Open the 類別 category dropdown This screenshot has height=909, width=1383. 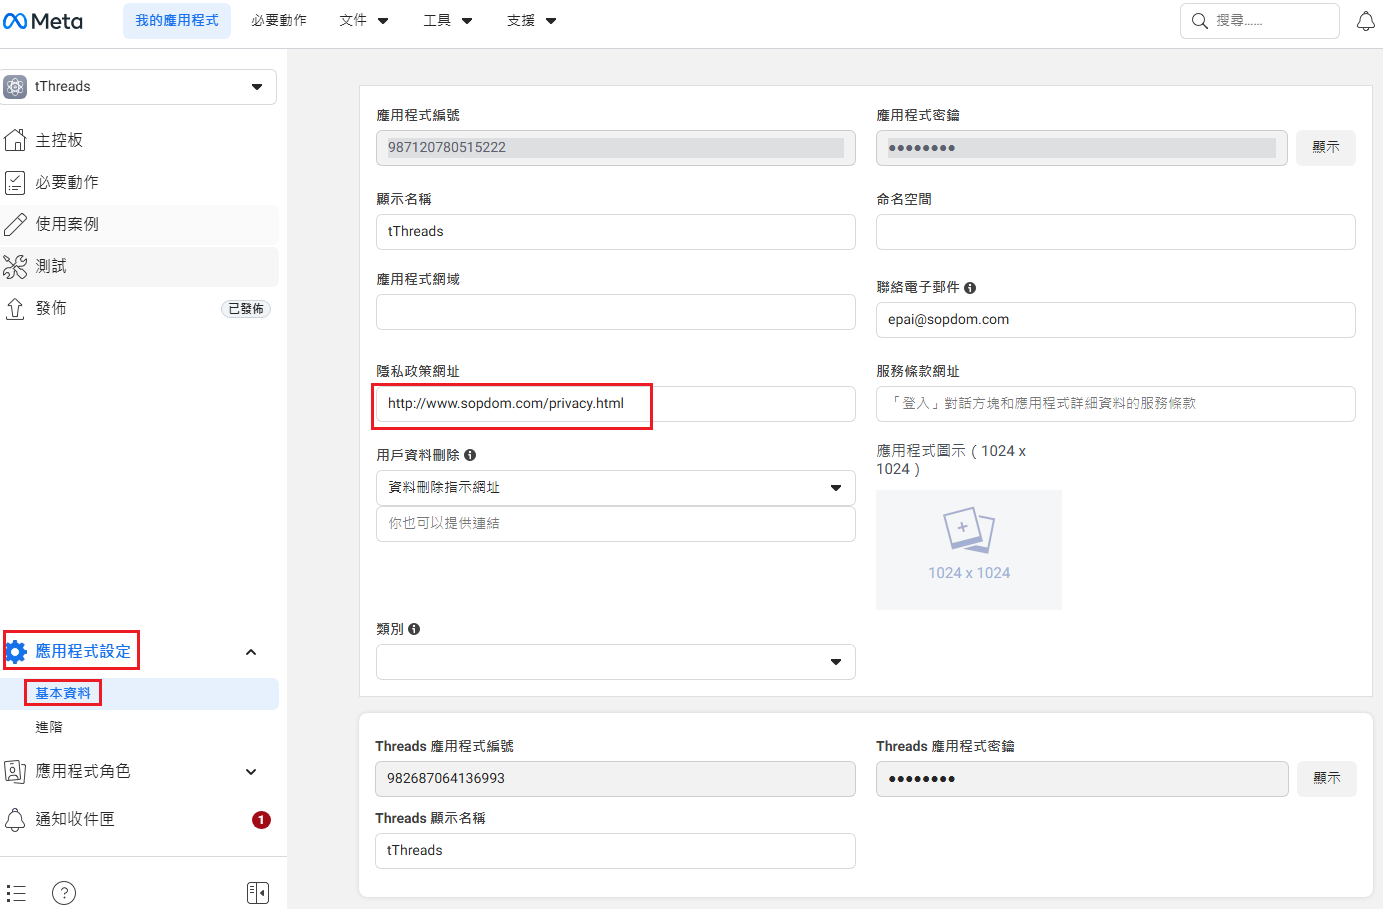pos(616,662)
